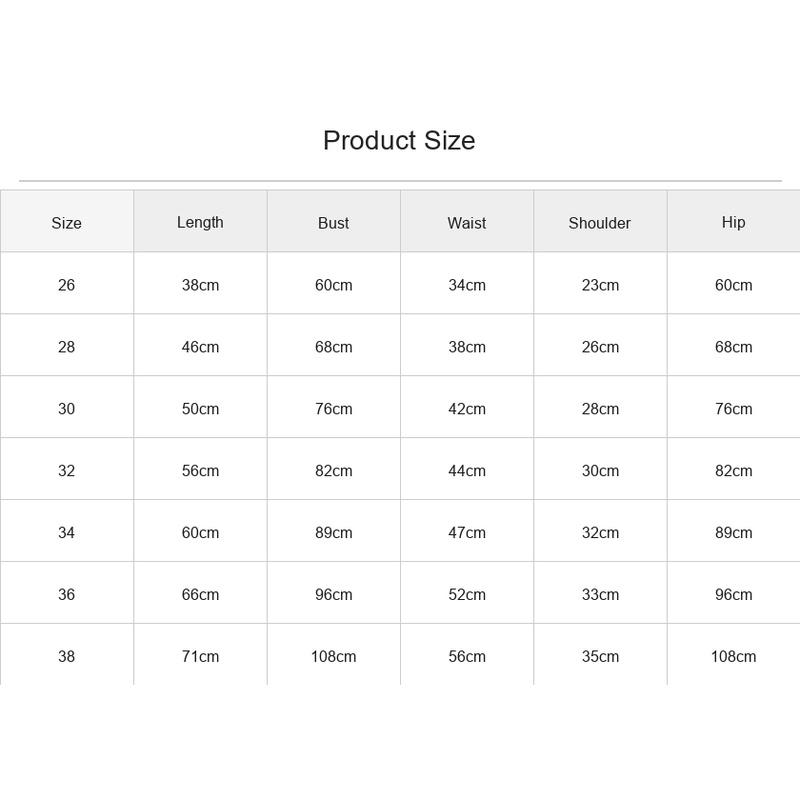Select the size 34 row label
Image resolution: width=800 pixels, height=800 pixels.
66,533
